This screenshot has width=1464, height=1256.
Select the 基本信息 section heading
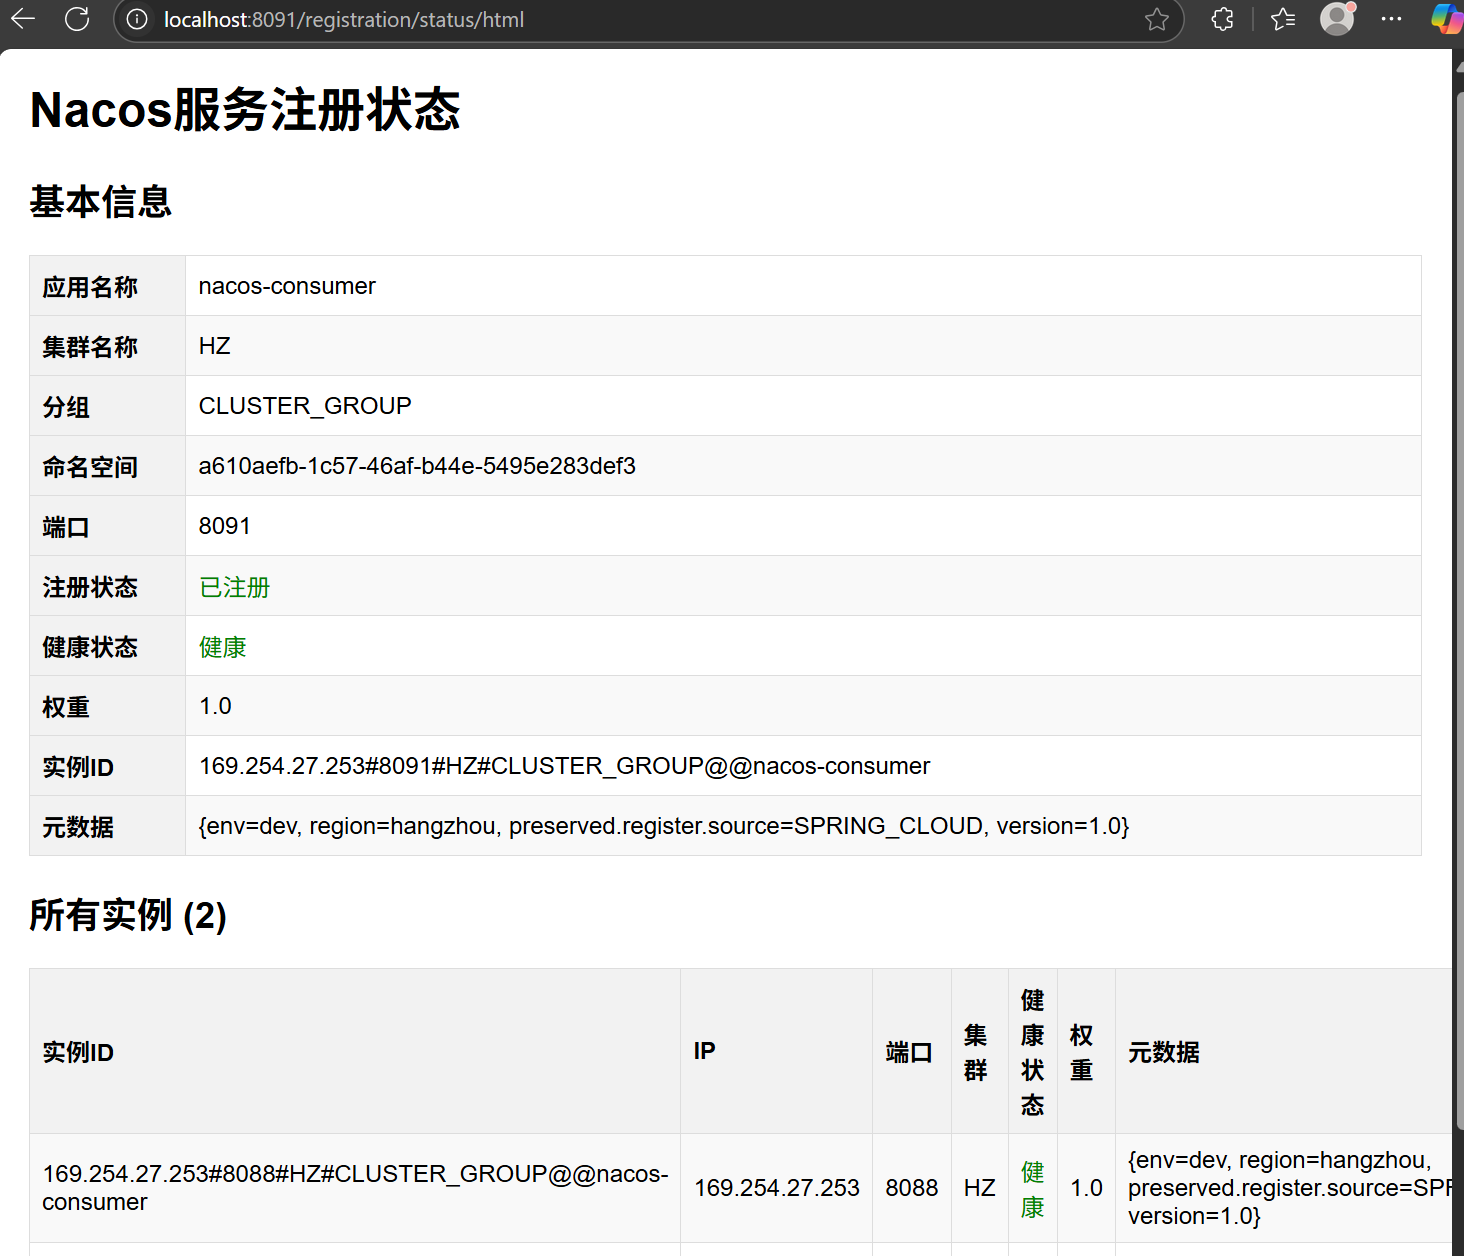pyautogui.click(x=100, y=202)
